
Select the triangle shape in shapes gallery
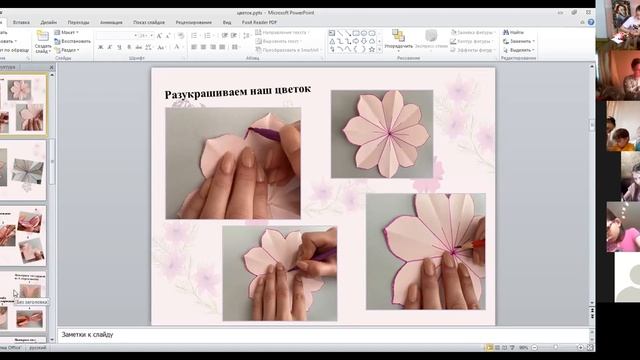(x=332, y=41)
